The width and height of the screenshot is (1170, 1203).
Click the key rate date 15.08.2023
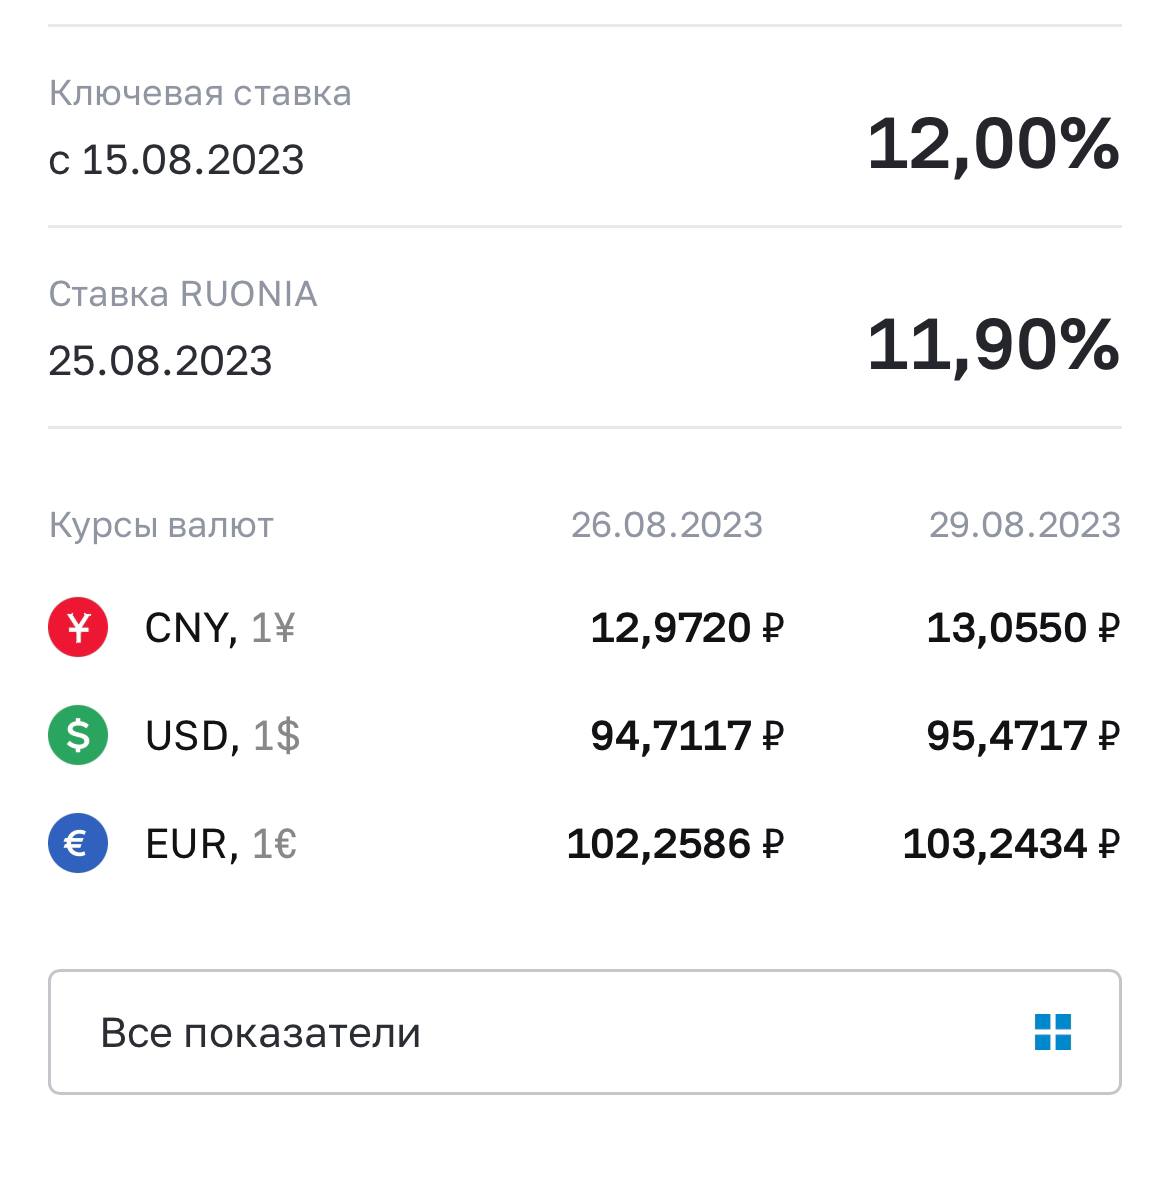(x=177, y=160)
